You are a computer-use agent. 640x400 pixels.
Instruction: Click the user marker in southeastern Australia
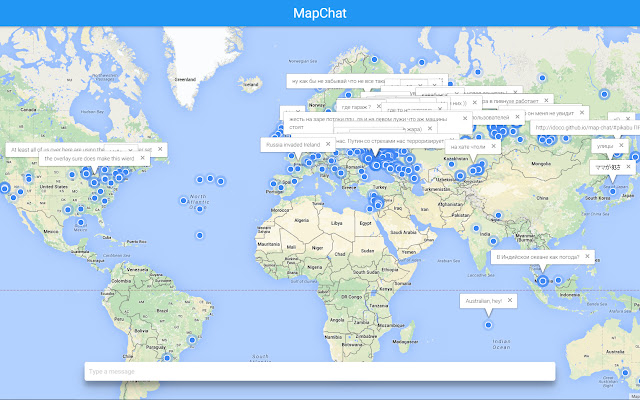pyautogui.click(x=625, y=372)
